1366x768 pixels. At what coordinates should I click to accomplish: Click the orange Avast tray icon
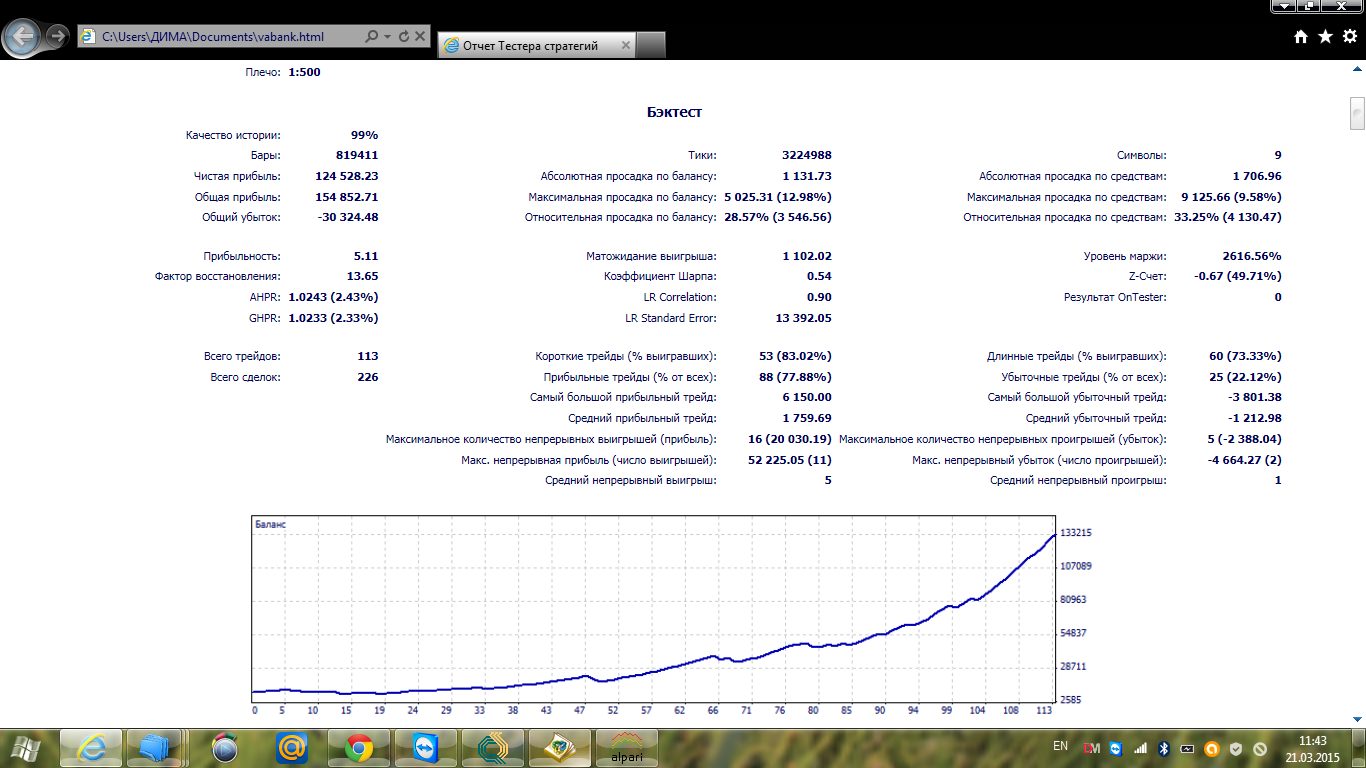coord(1212,748)
